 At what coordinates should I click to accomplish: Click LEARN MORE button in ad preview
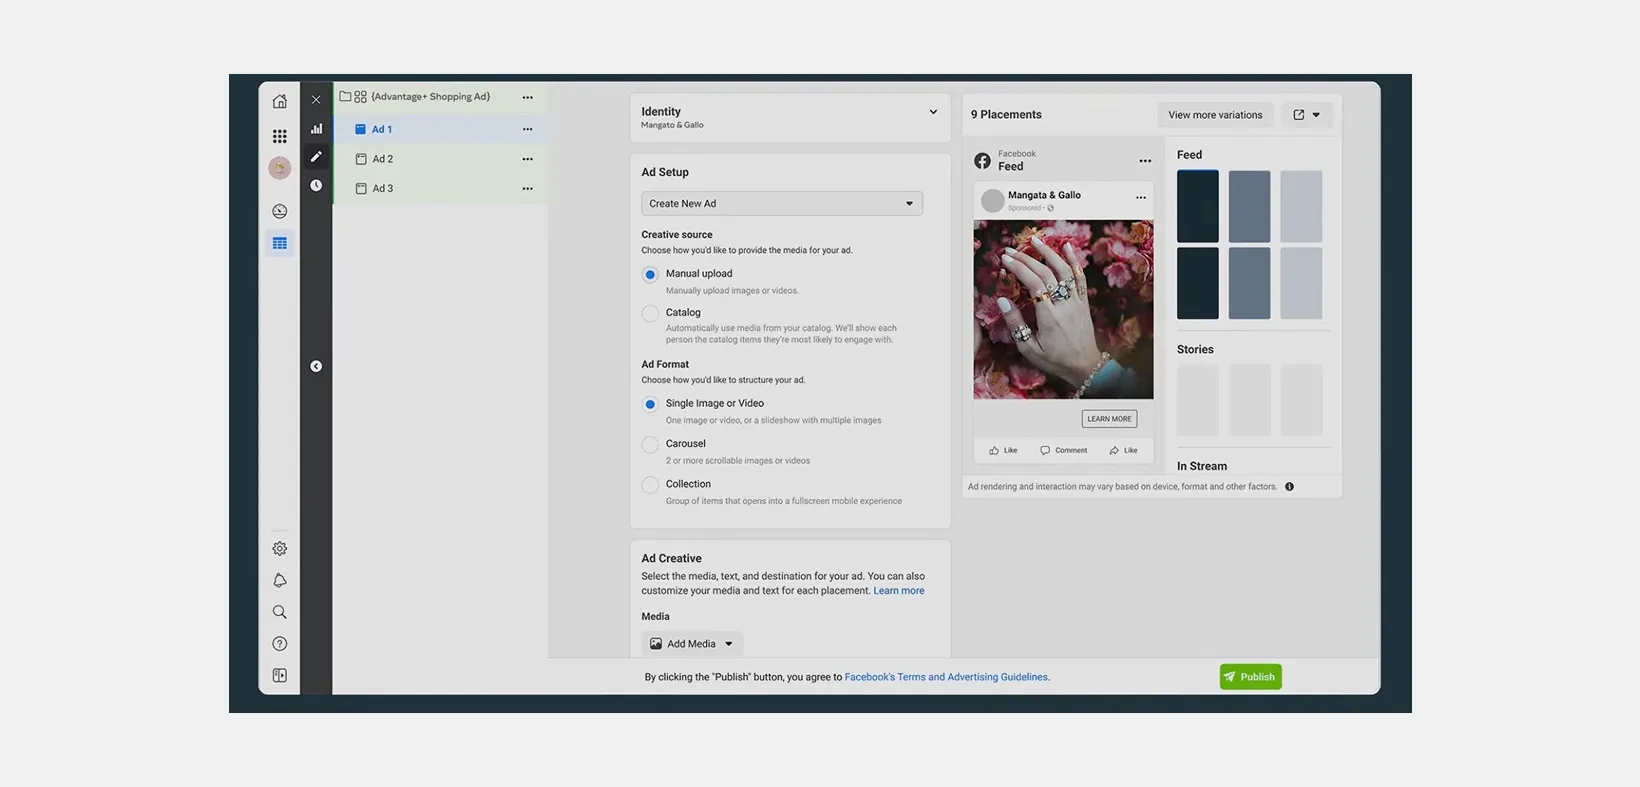1109,419
